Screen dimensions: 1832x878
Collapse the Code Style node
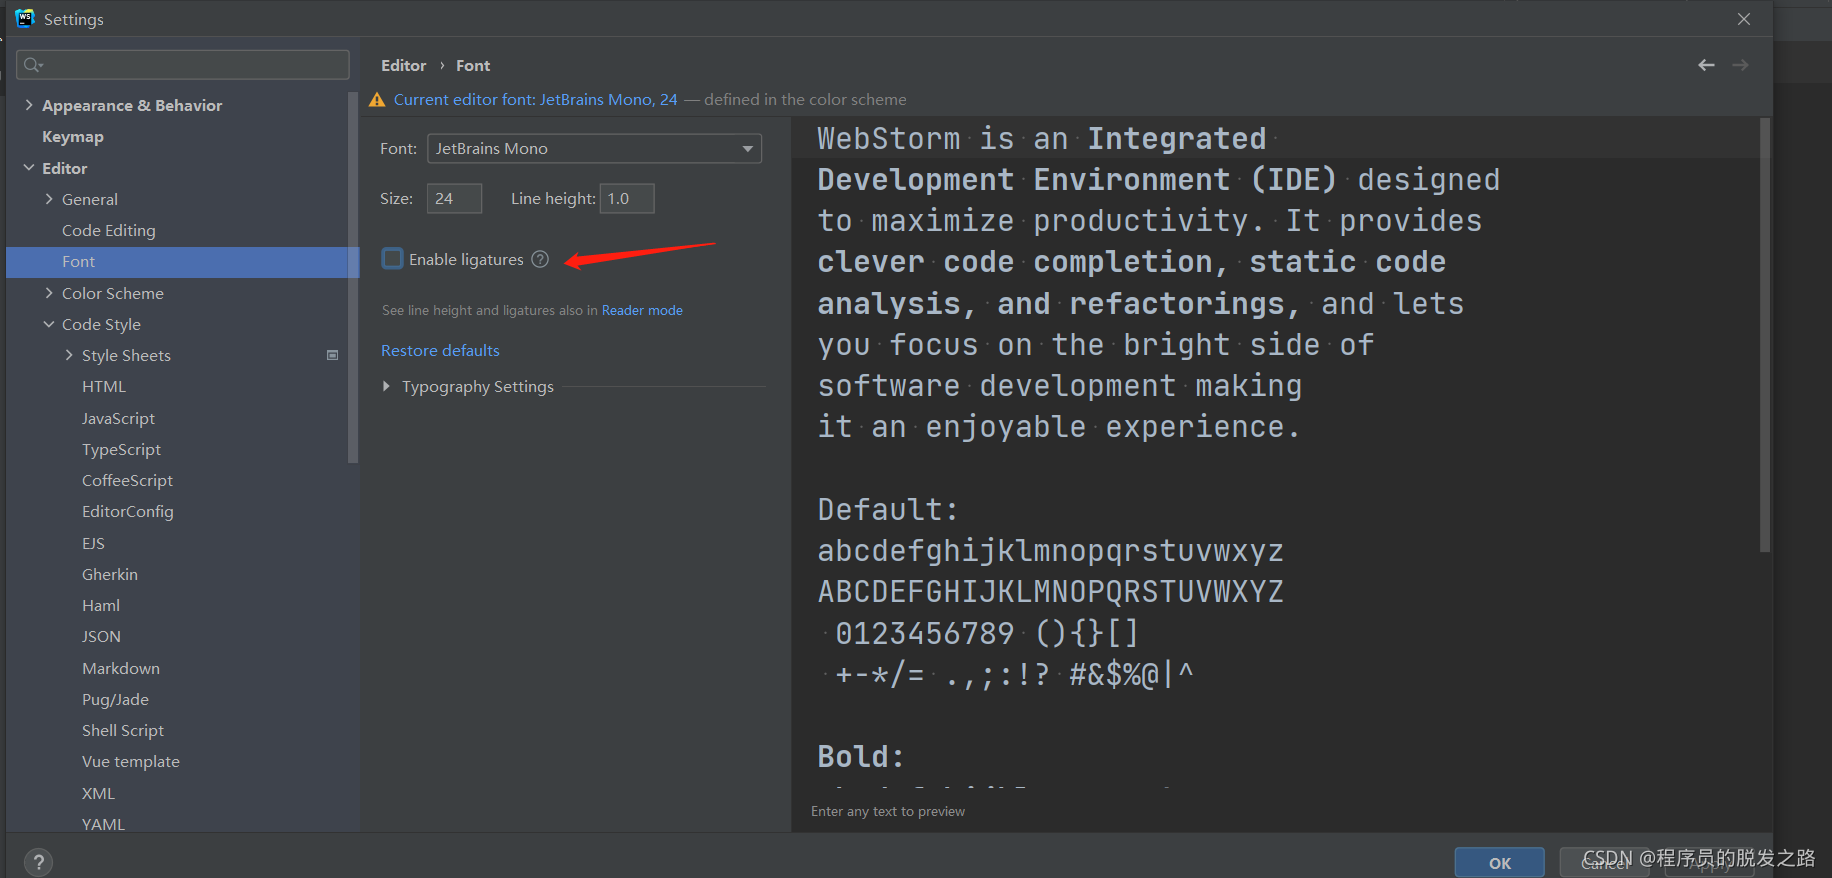(x=49, y=324)
